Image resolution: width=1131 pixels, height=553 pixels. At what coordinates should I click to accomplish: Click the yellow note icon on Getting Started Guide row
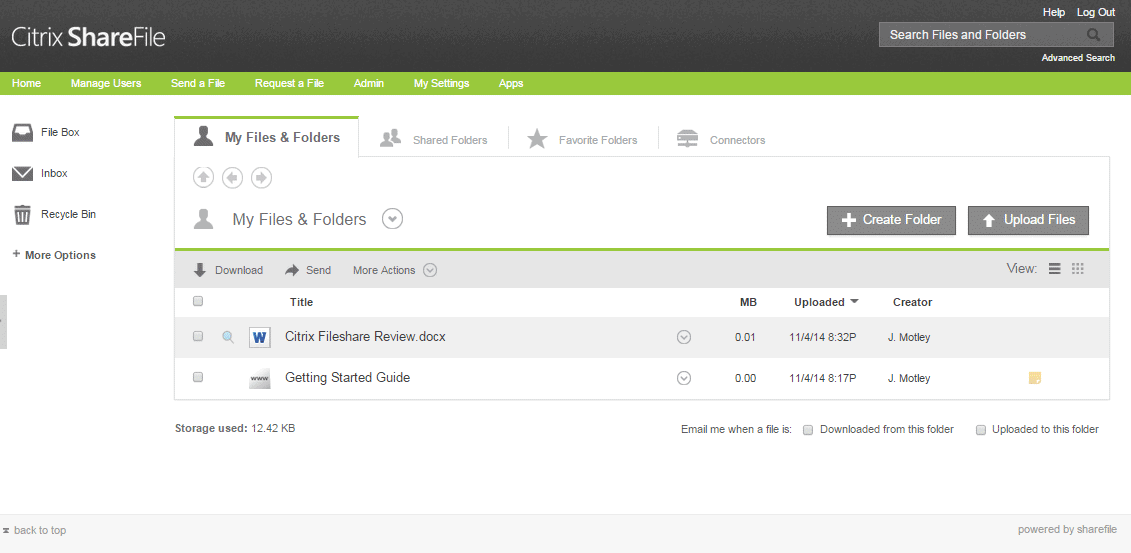[x=1035, y=378]
